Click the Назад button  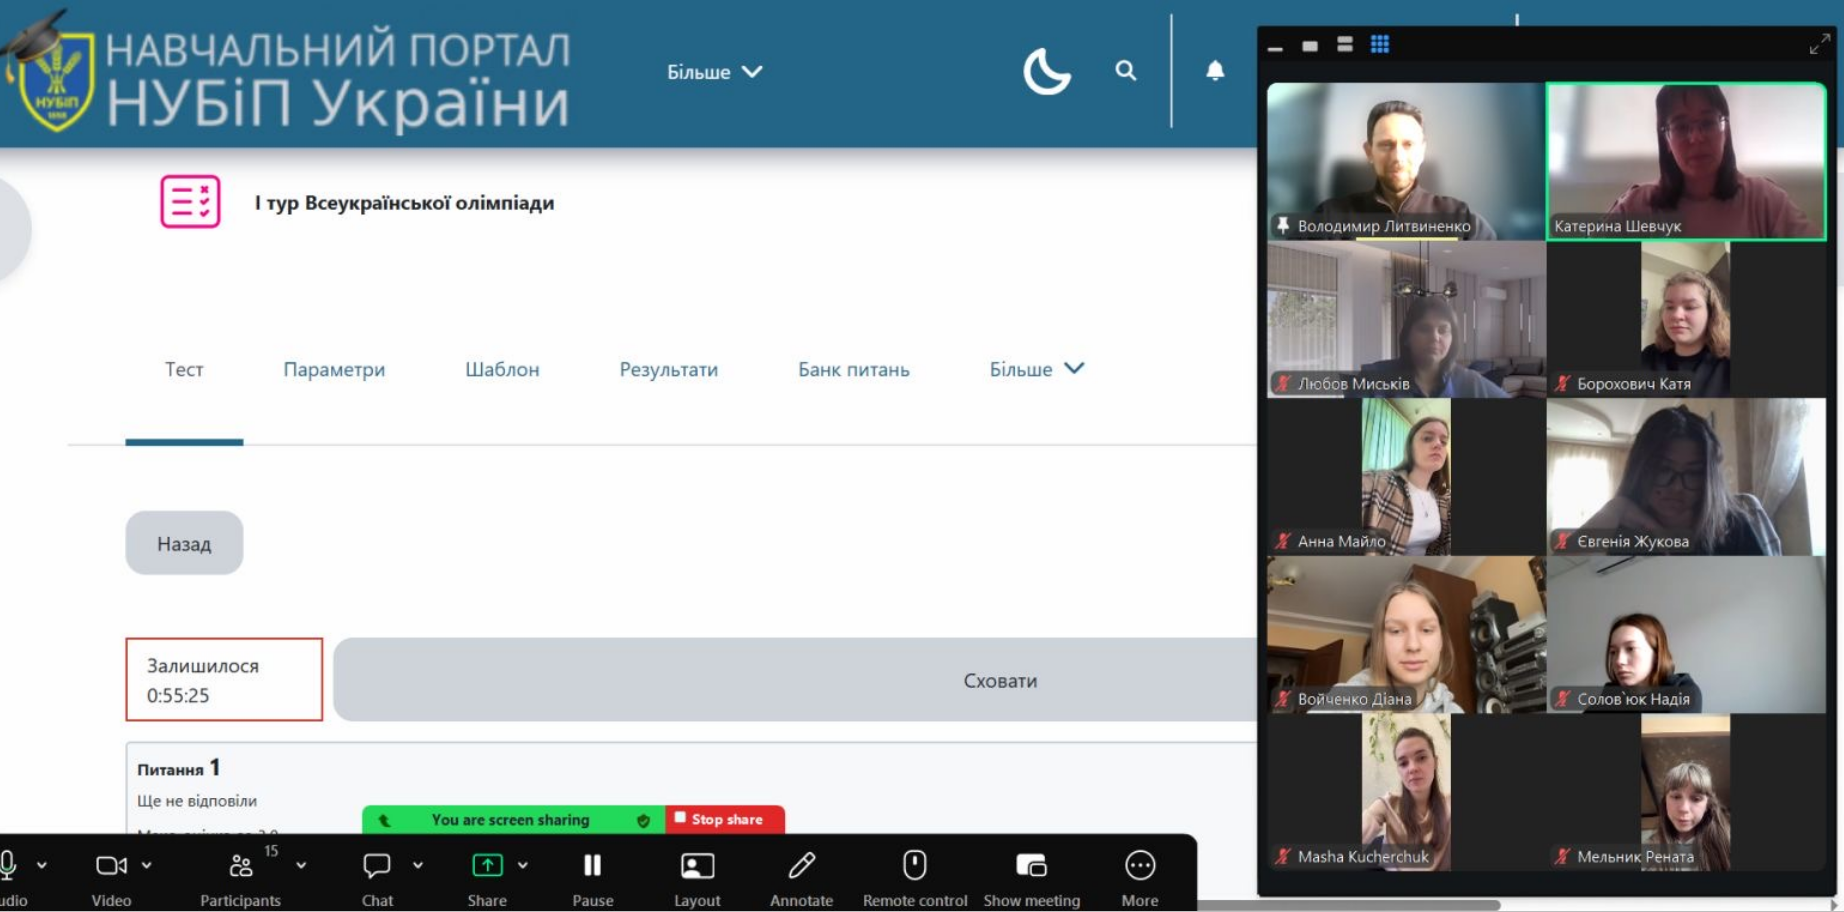pos(184,543)
